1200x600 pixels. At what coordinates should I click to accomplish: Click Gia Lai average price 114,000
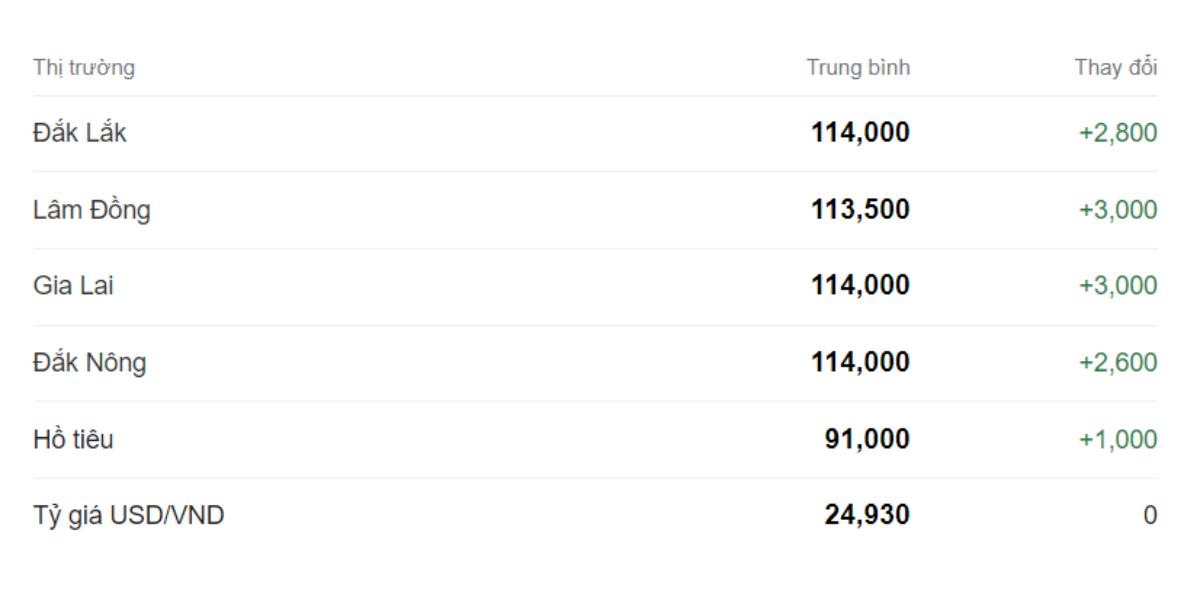coord(860,286)
